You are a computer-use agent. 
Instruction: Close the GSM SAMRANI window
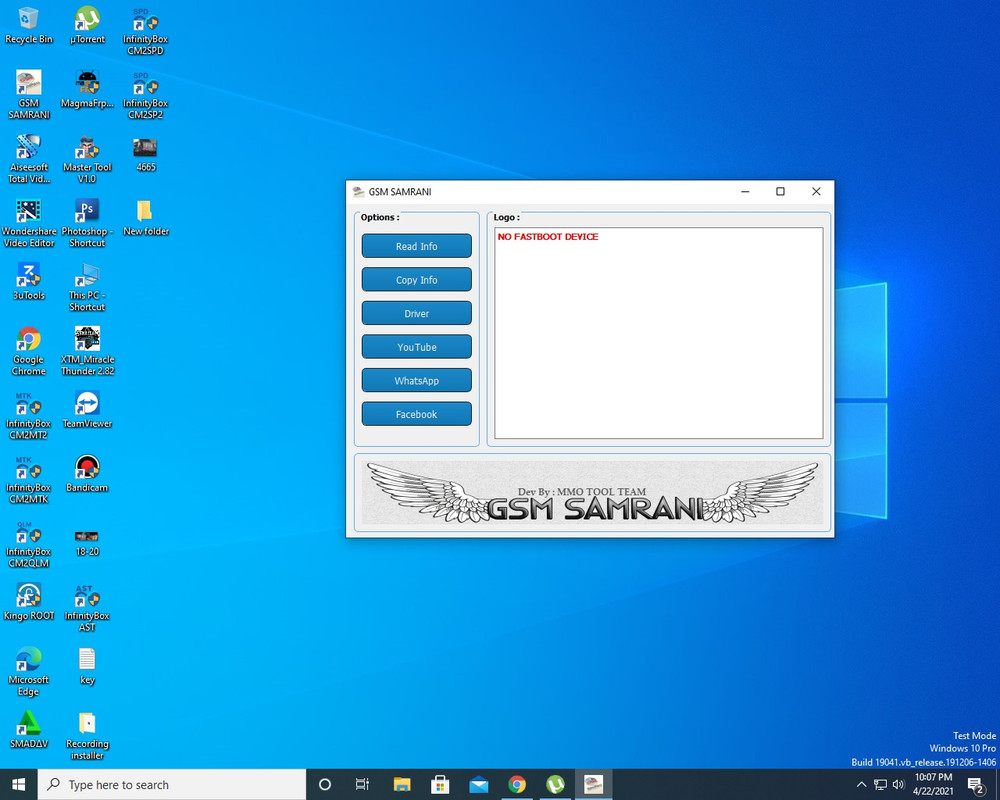[x=816, y=191]
